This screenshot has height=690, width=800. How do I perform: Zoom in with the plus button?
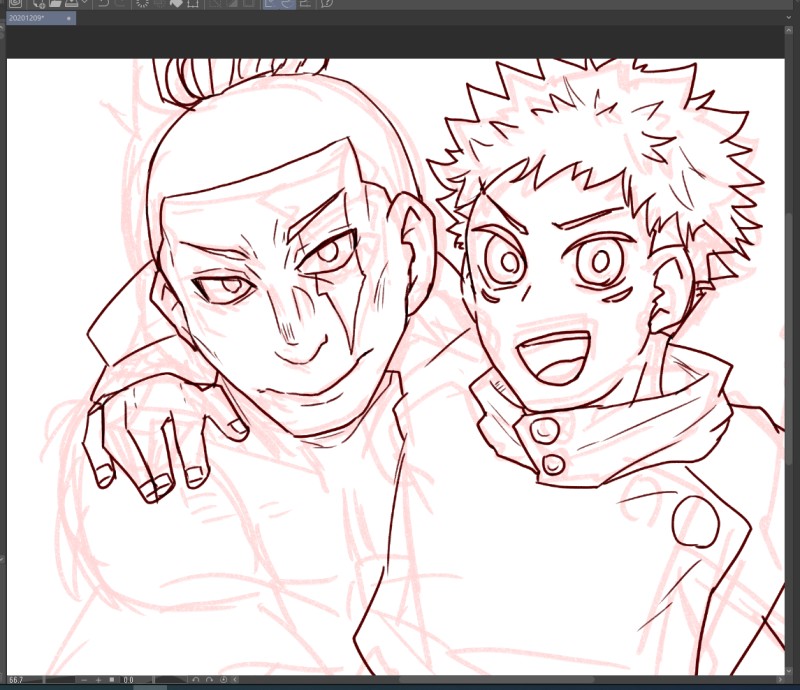pos(98,680)
